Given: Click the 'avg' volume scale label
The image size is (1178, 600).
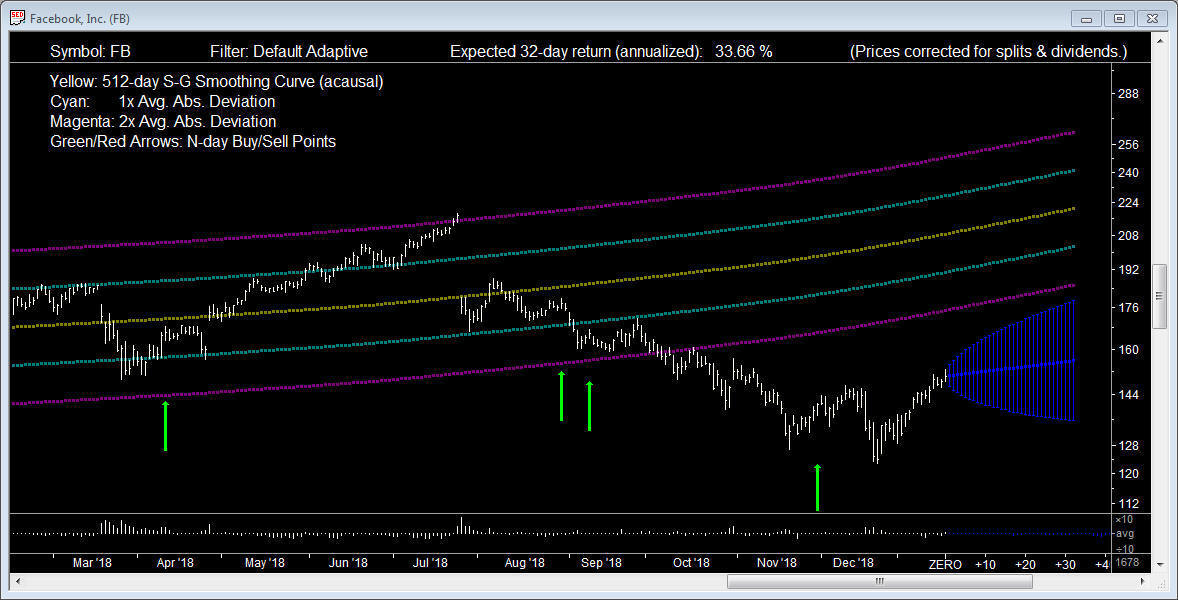Looking at the screenshot, I should click(x=1124, y=534).
